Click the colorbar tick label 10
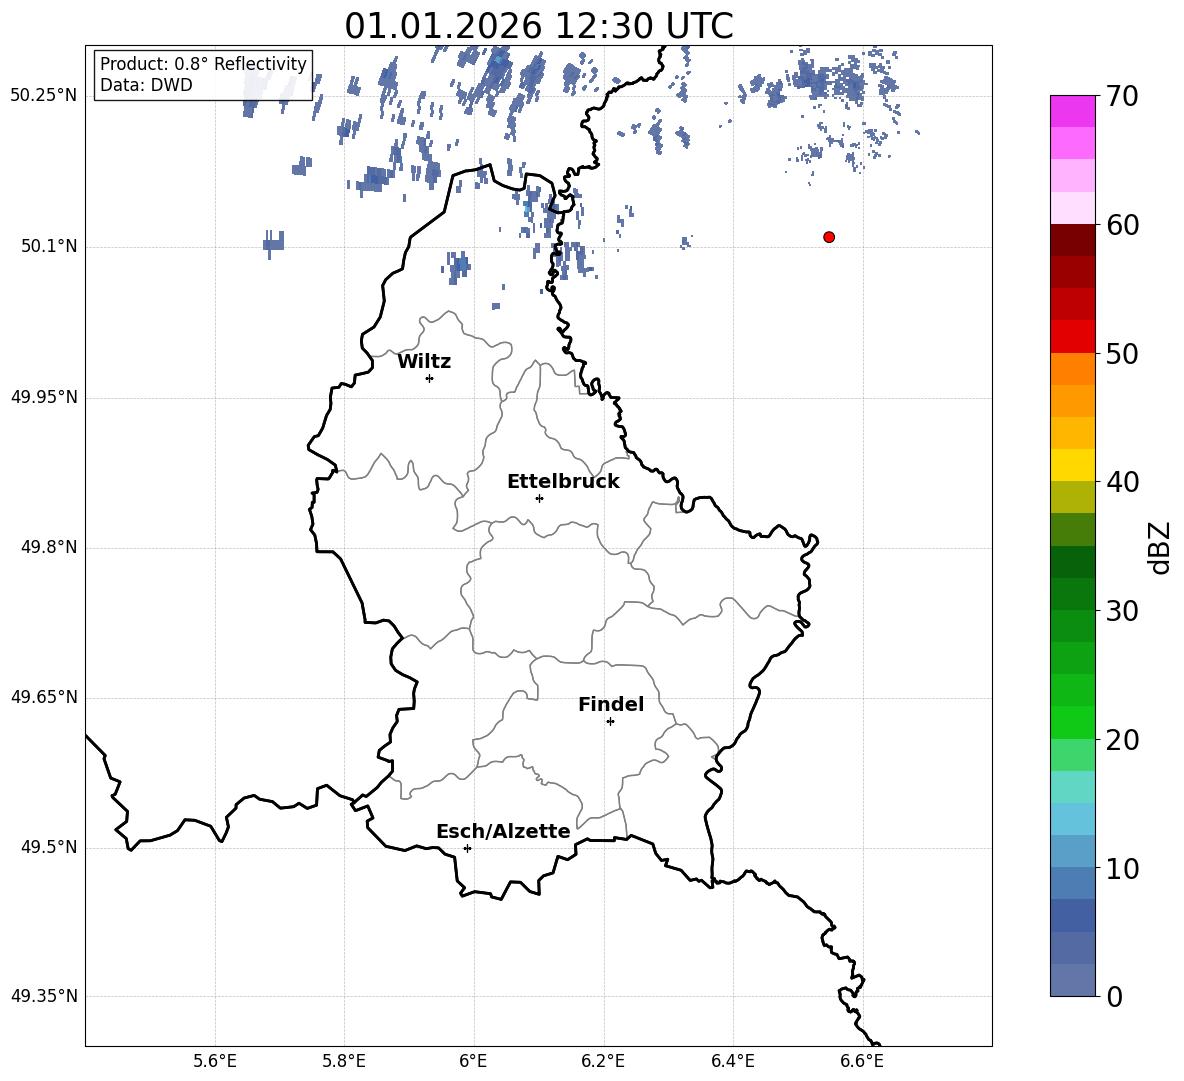1184x1081 pixels. (x=1122, y=868)
